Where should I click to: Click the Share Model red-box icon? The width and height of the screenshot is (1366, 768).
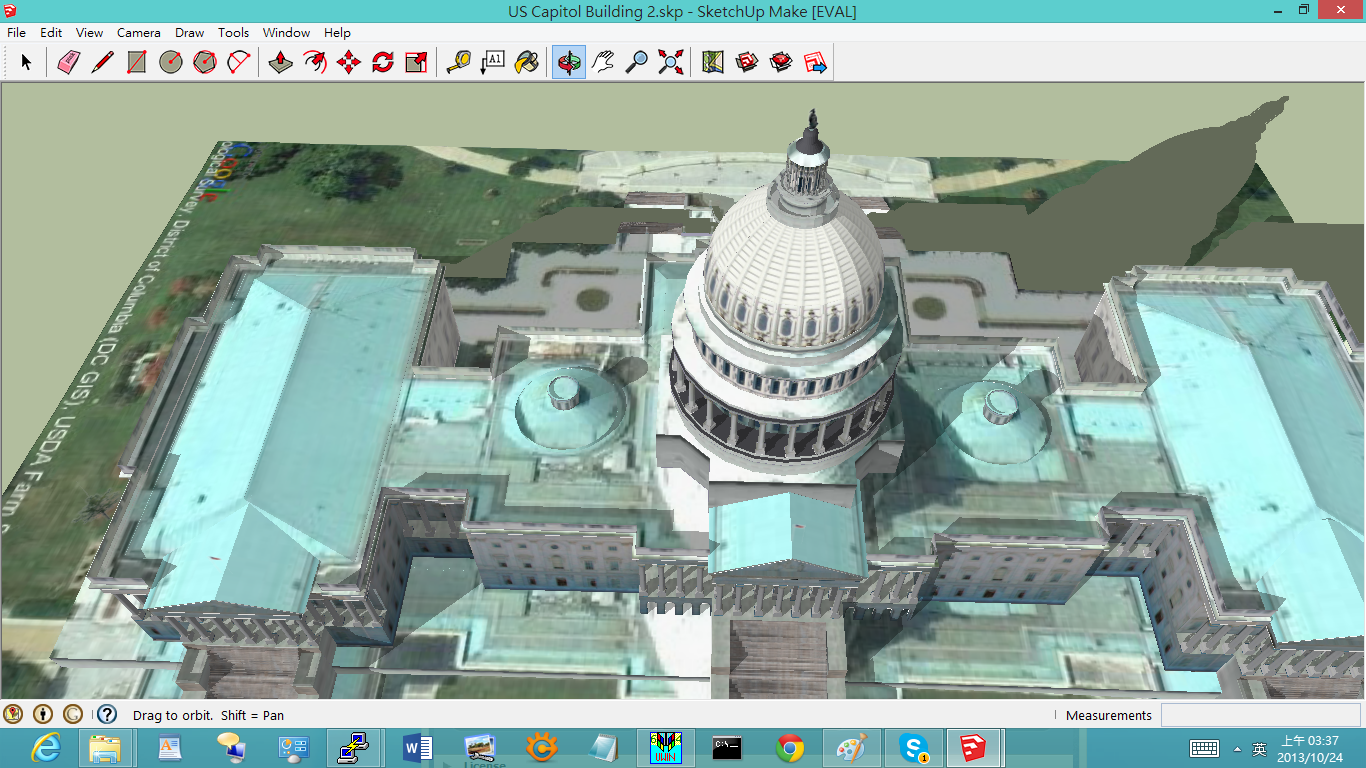(781, 62)
